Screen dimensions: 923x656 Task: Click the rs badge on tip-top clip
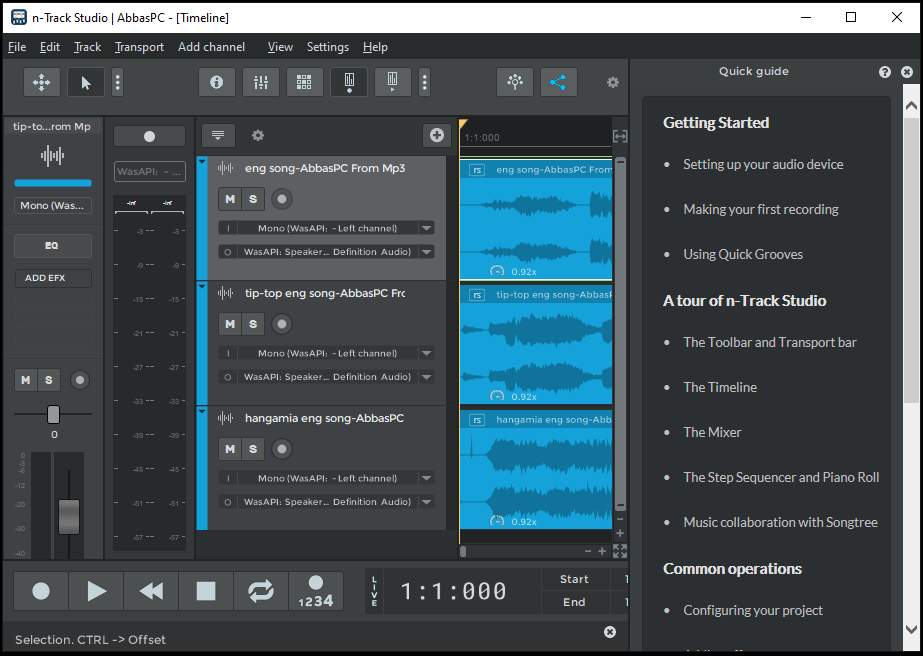click(x=477, y=295)
